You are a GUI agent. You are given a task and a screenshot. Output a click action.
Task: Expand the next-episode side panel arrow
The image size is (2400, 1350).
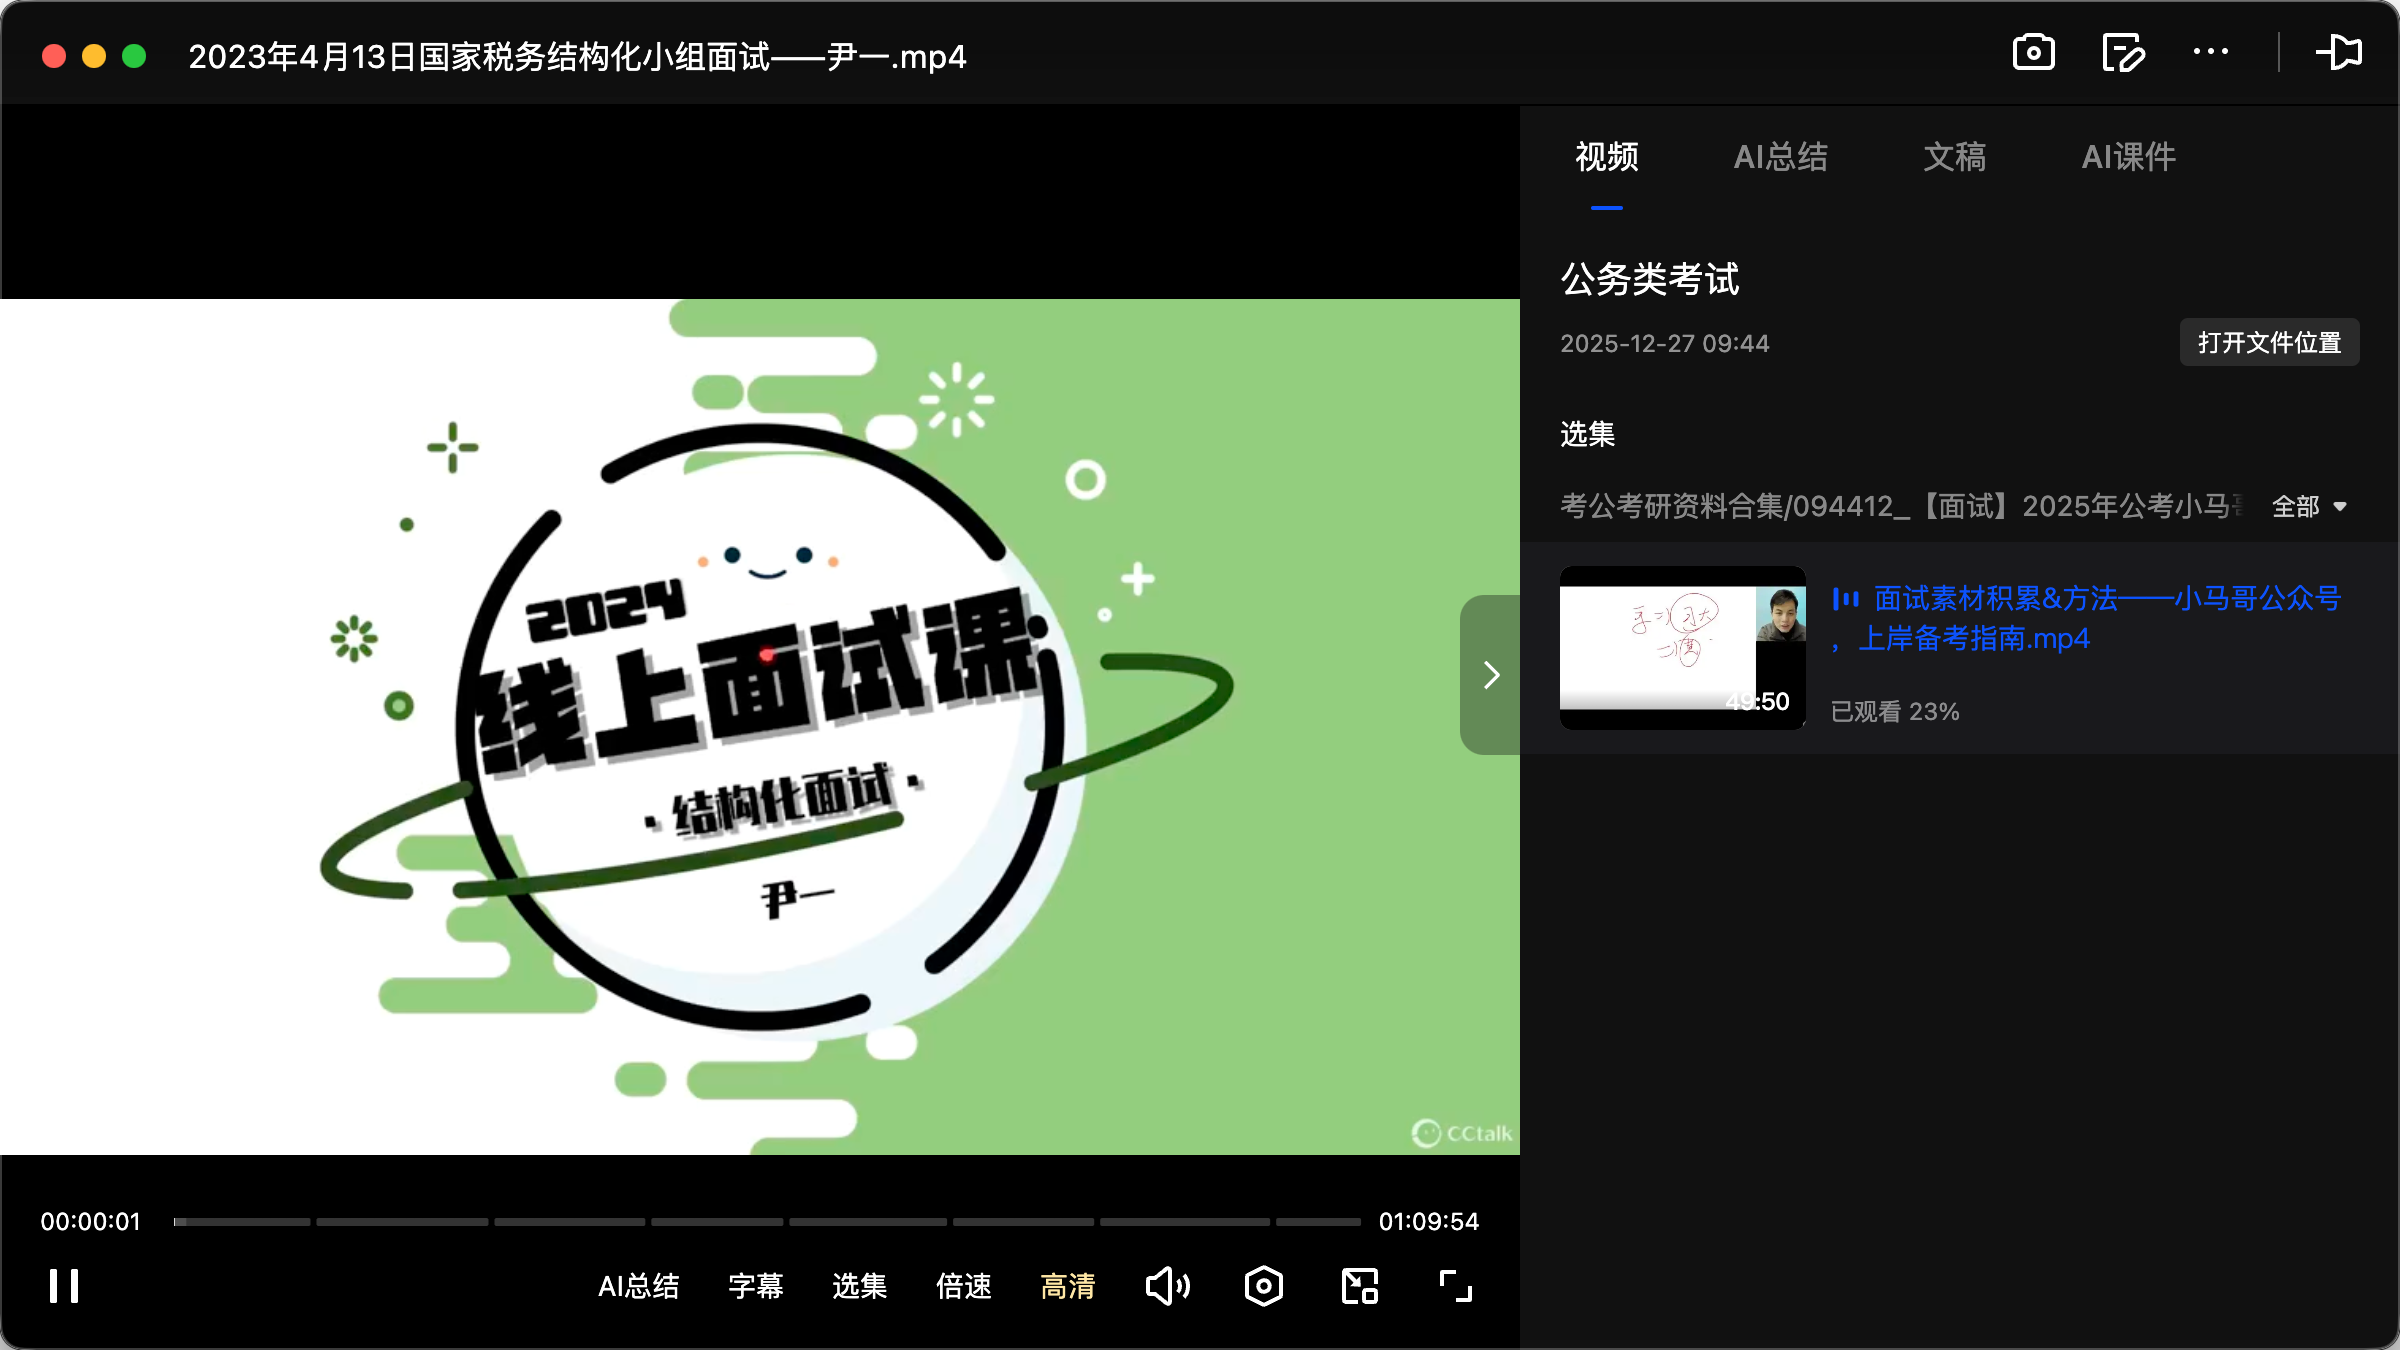pos(1490,675)
